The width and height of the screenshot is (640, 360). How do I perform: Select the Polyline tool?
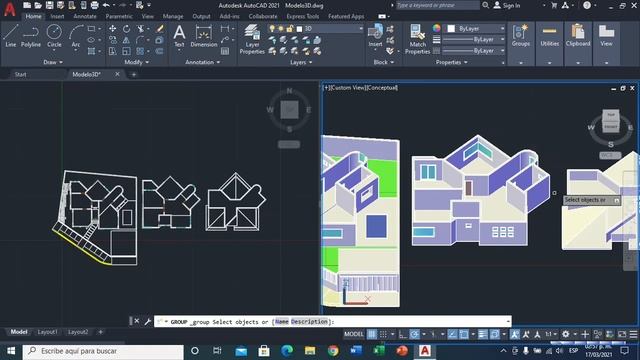tap(31, 36)
